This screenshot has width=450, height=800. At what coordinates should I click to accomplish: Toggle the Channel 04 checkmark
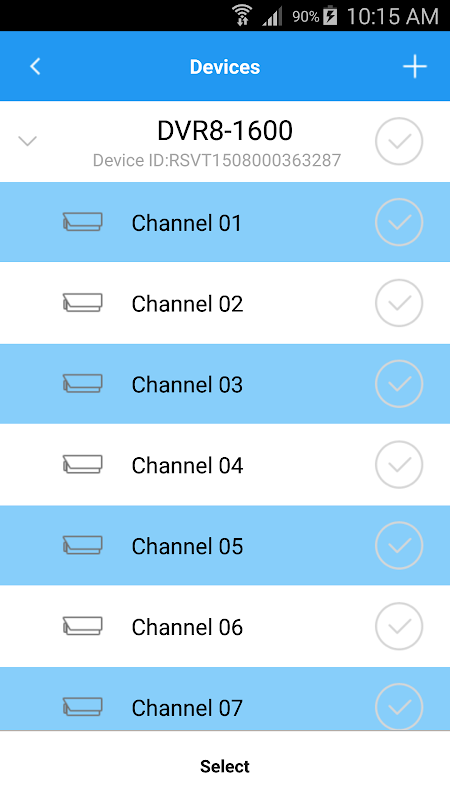(399, 464)
